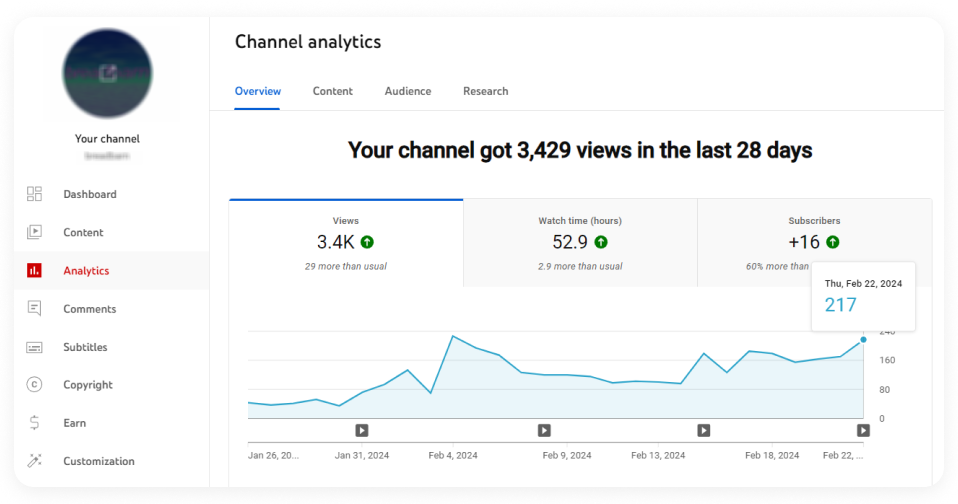Click the Subtitles icon in sidebar

[x=35, y=347]
